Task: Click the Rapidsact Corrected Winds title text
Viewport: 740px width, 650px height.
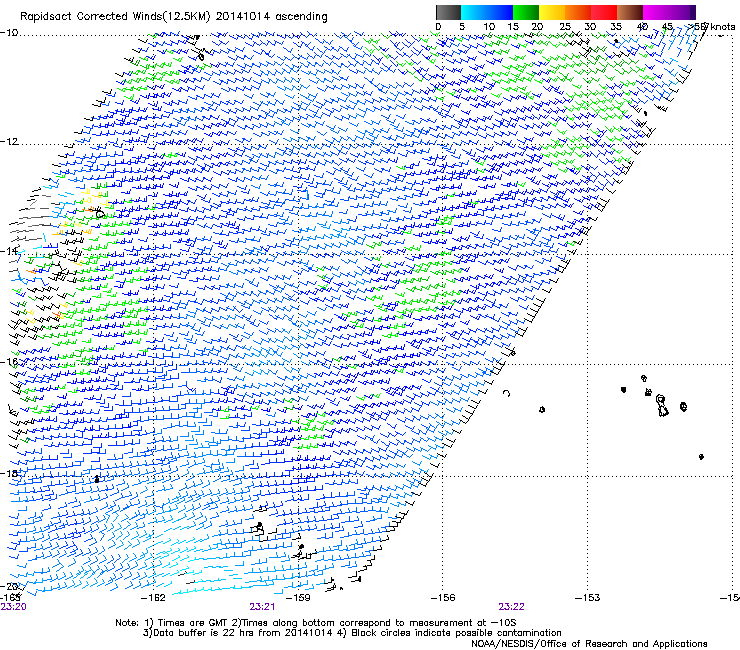Action: click(x=173, y=17)
